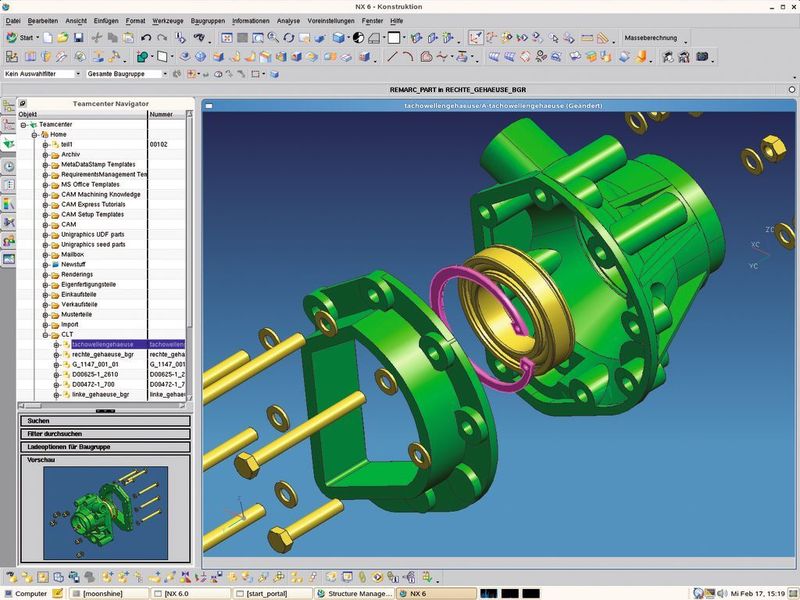This screenshot has height=600, width=800.
Task: Expand Ladeoptionen für Baugruppe panel
Action: click(105, 447)
